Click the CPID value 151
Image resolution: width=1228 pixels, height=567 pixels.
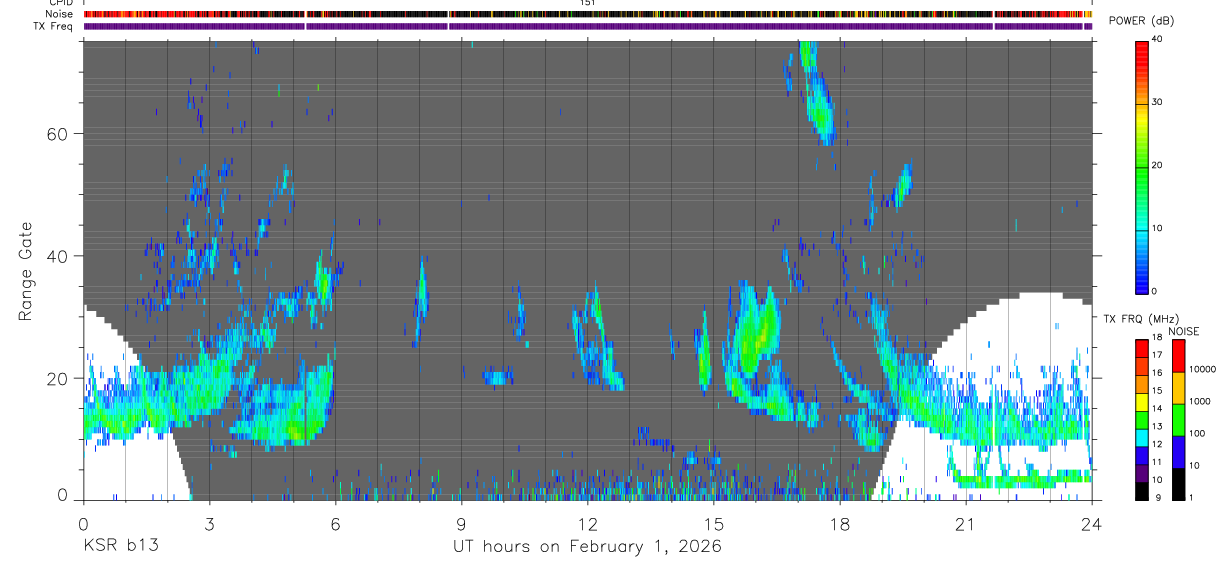(x=588, y=3)
